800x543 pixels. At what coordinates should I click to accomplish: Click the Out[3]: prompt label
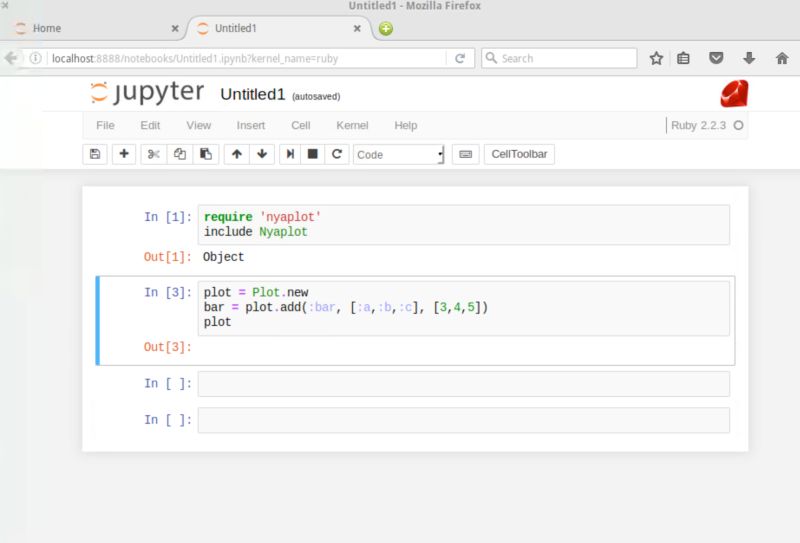pyautogui.click(x=168, y=348)
